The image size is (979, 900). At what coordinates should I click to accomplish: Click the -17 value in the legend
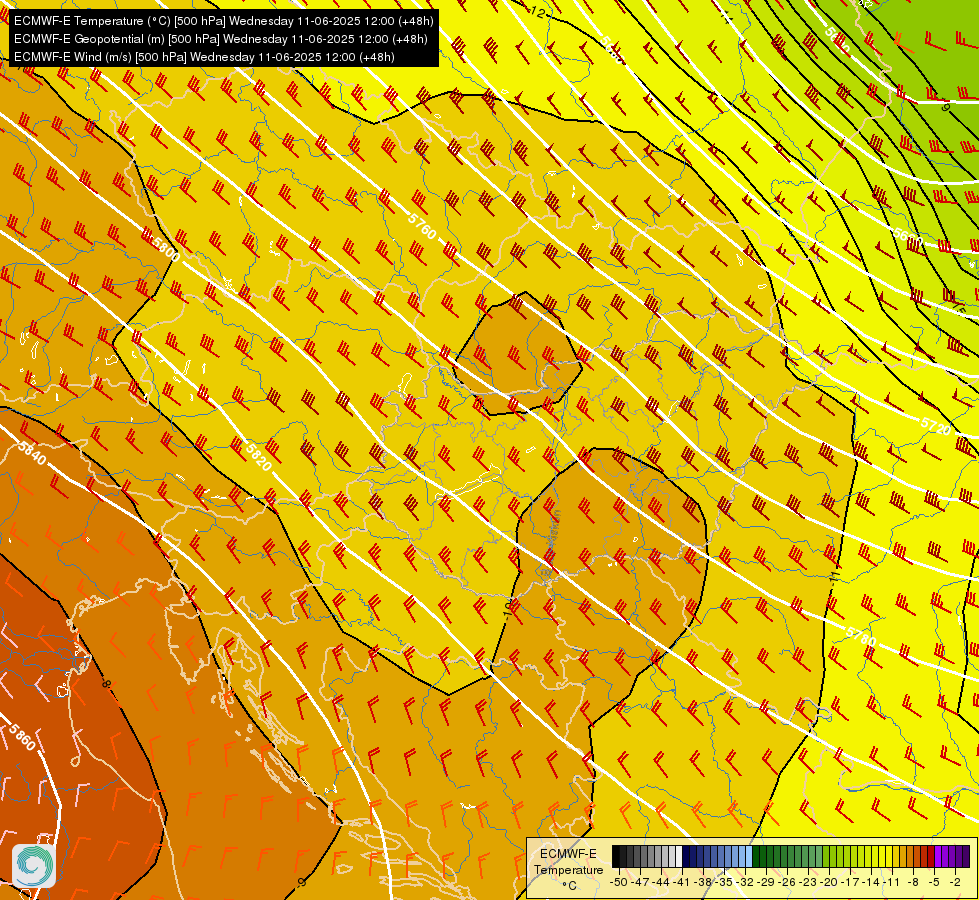coord(850,882)
